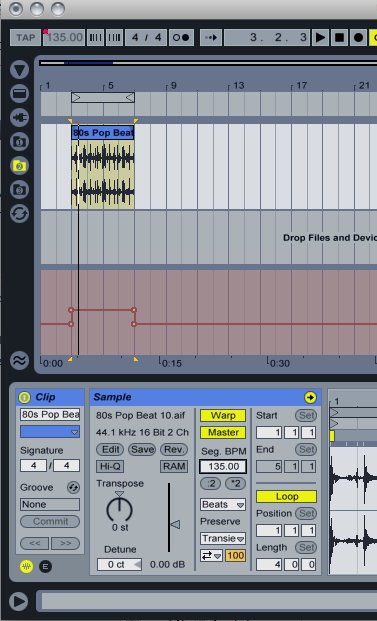
Task: Toggle the Clip activator button
Action: (24, 397)
